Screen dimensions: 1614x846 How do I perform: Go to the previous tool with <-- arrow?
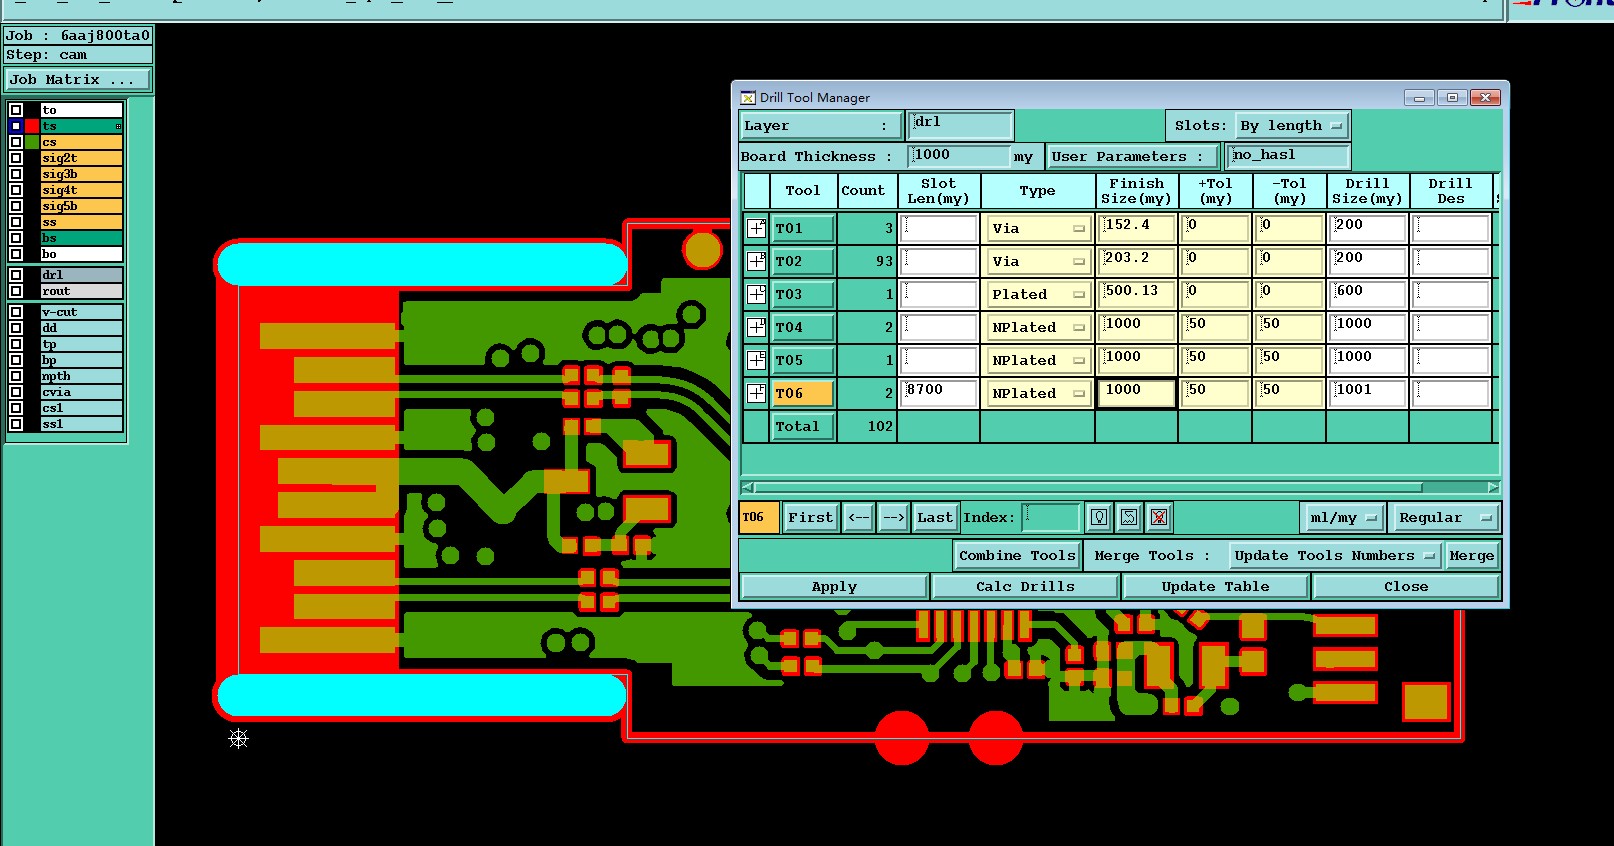pyautogui.click(x=859, y=517)
